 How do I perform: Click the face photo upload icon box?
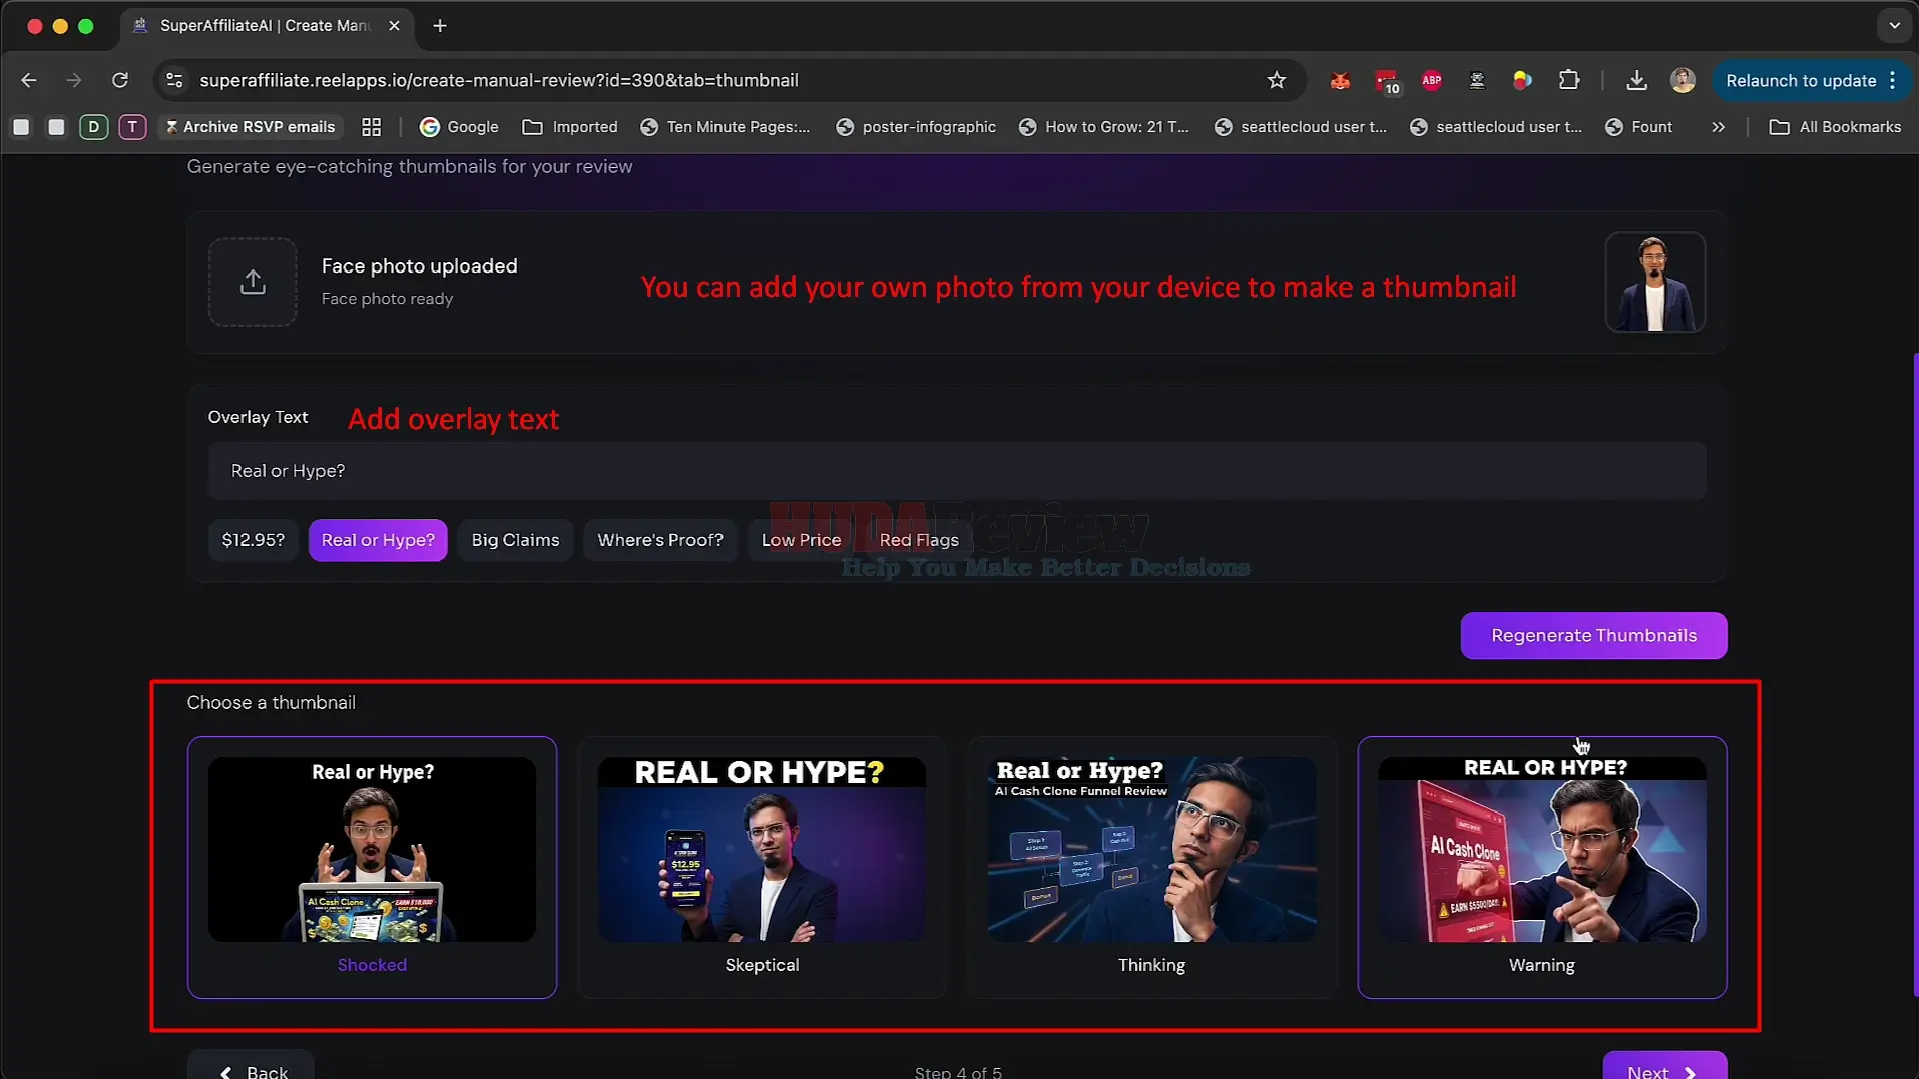252,282
